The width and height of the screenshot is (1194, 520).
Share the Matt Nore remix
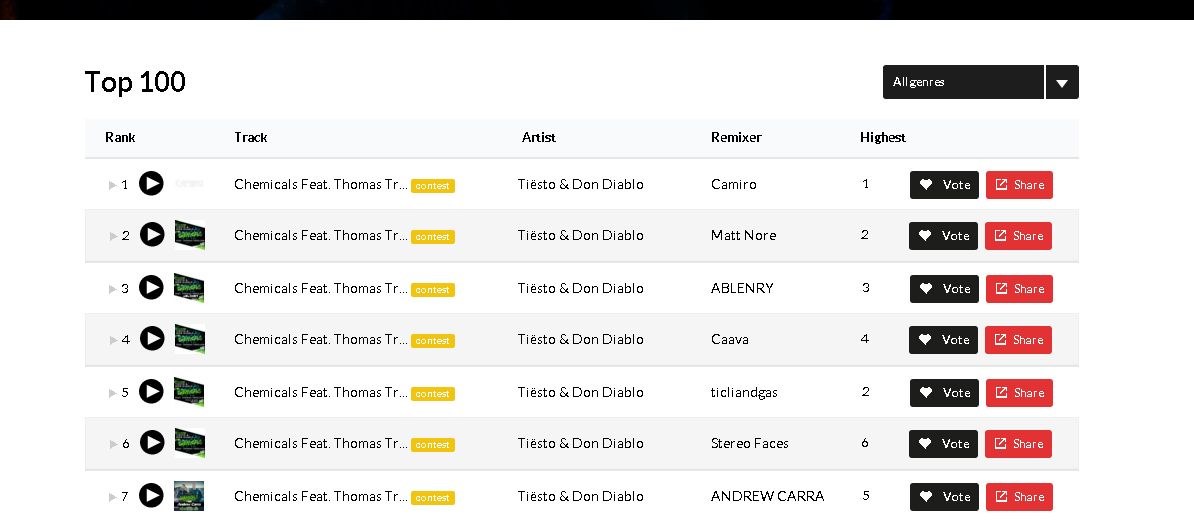tap(1018, 236)
